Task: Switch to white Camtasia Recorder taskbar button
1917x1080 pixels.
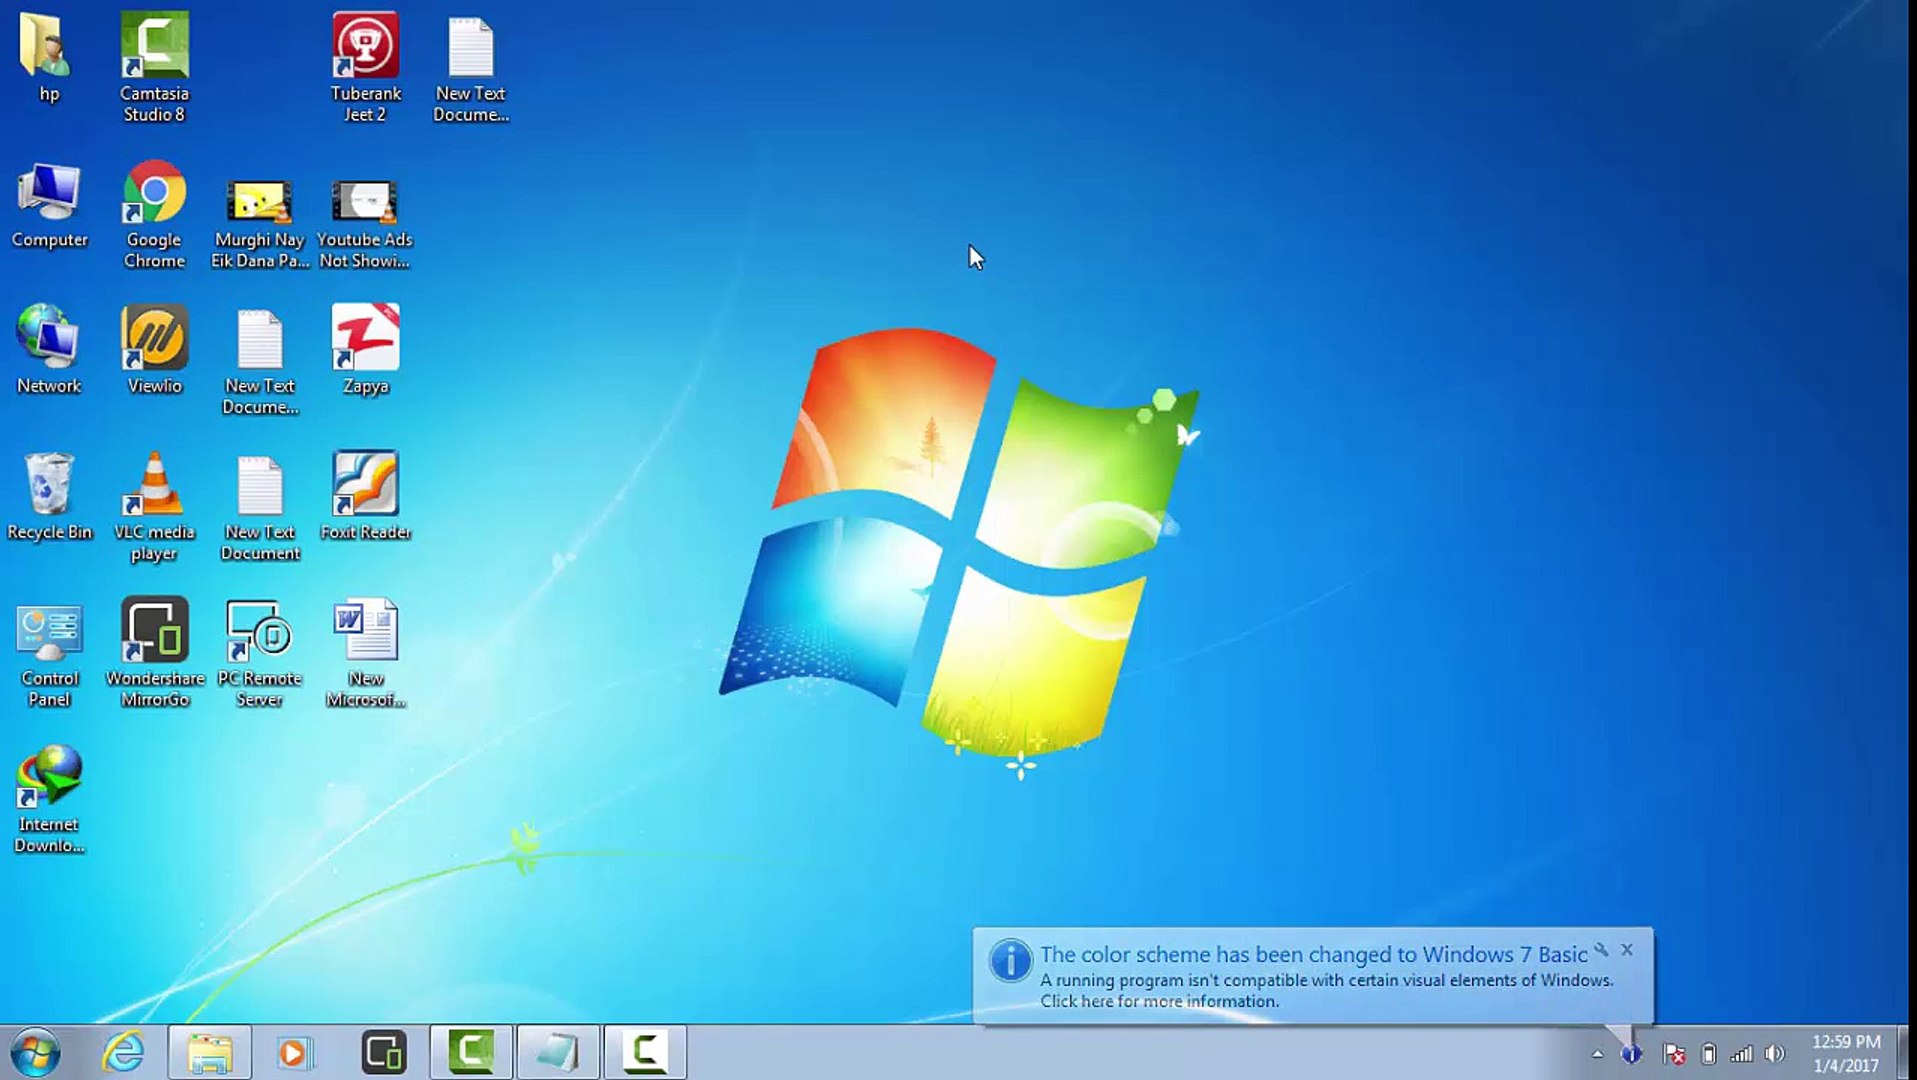Action: [x=645, y=1053]
